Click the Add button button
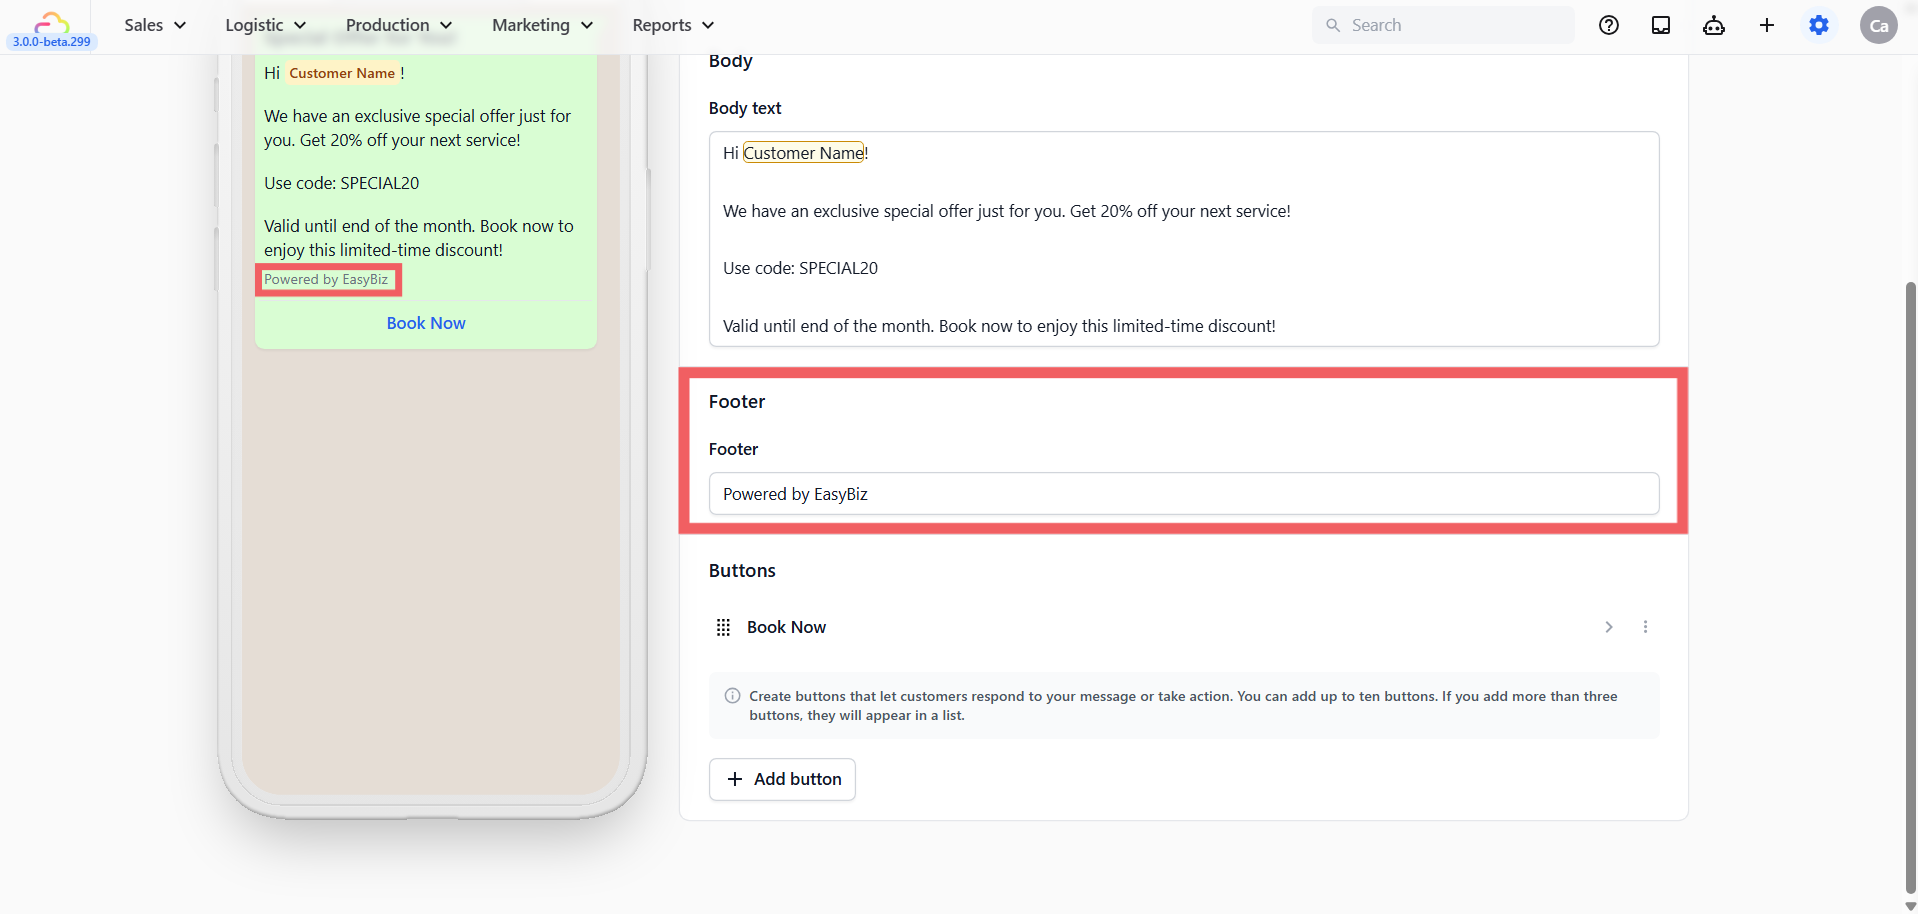 click(x=782, y=779)
